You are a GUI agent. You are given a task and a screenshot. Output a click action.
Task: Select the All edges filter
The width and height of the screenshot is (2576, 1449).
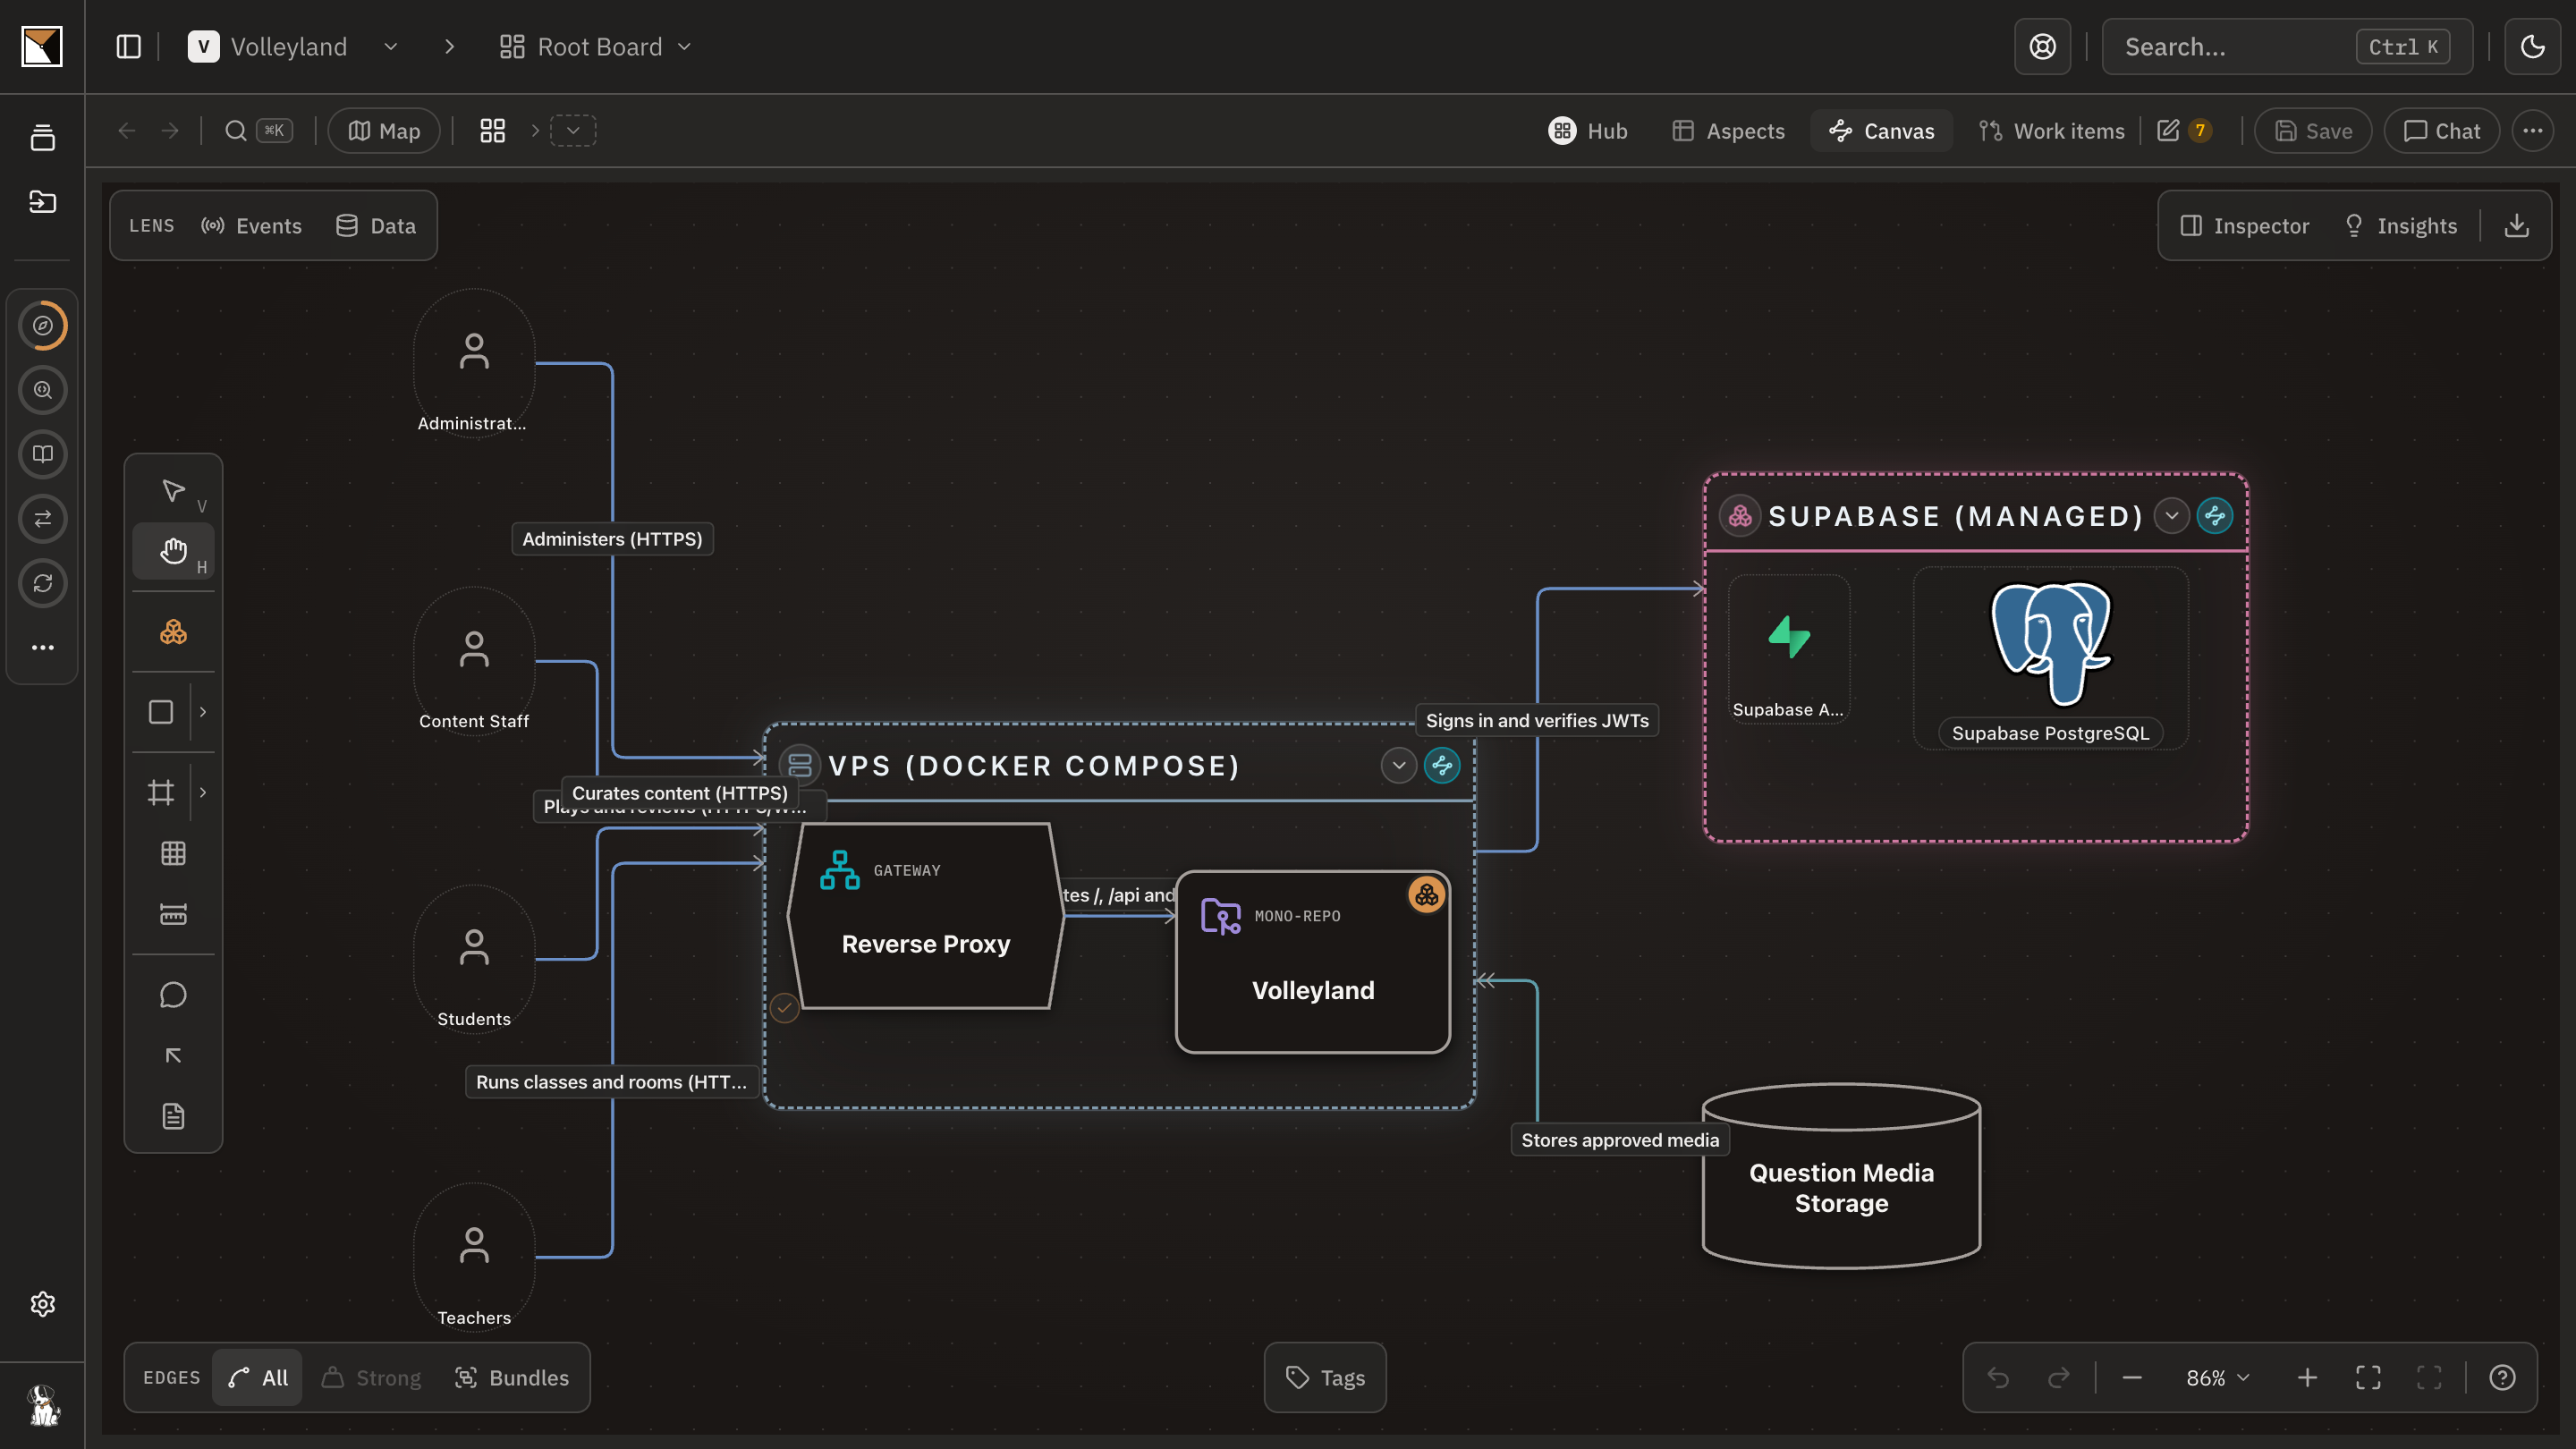point(258,1378)
